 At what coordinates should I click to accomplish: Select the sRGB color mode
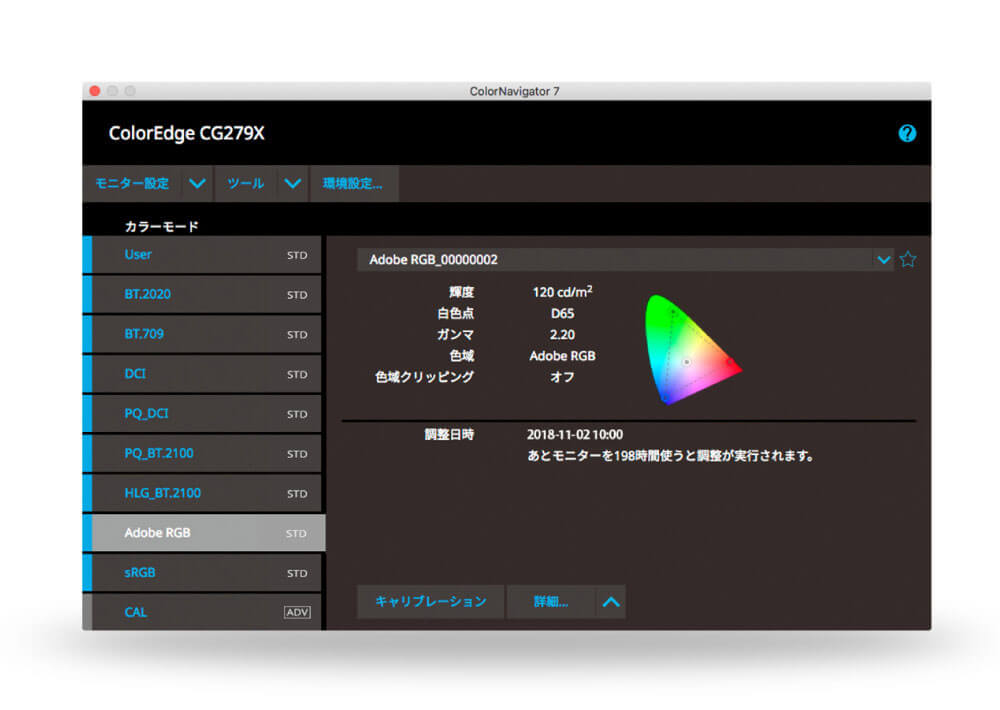click(202, 573)
